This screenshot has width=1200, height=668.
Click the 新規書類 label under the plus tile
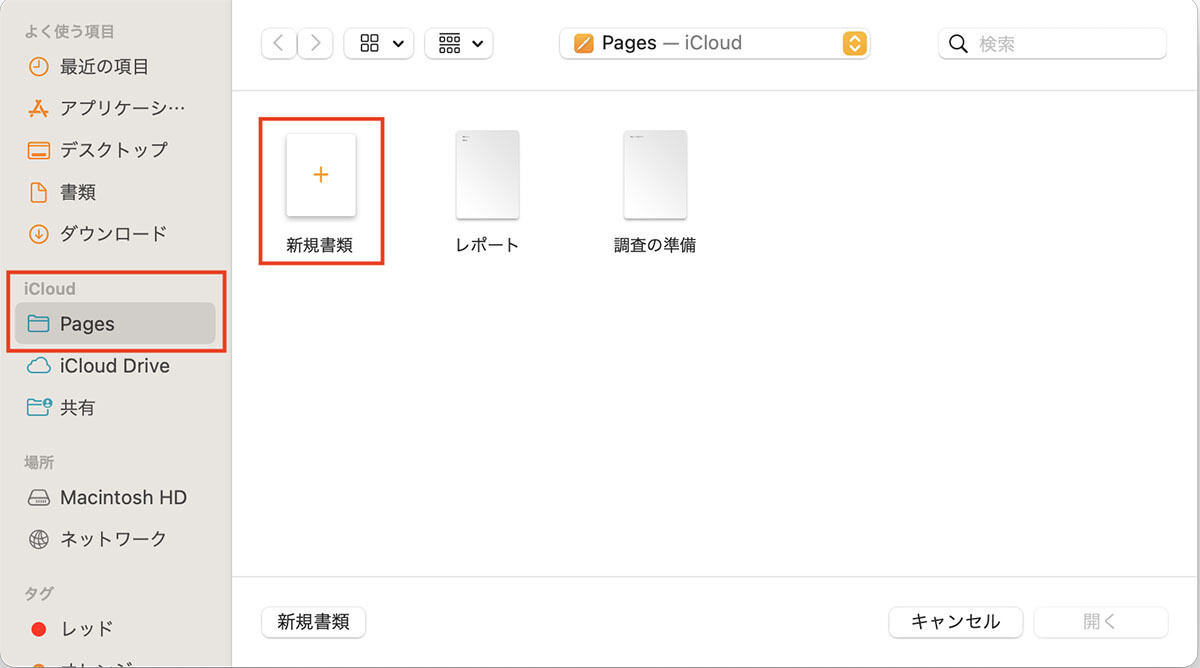click(x=320, y=245)
